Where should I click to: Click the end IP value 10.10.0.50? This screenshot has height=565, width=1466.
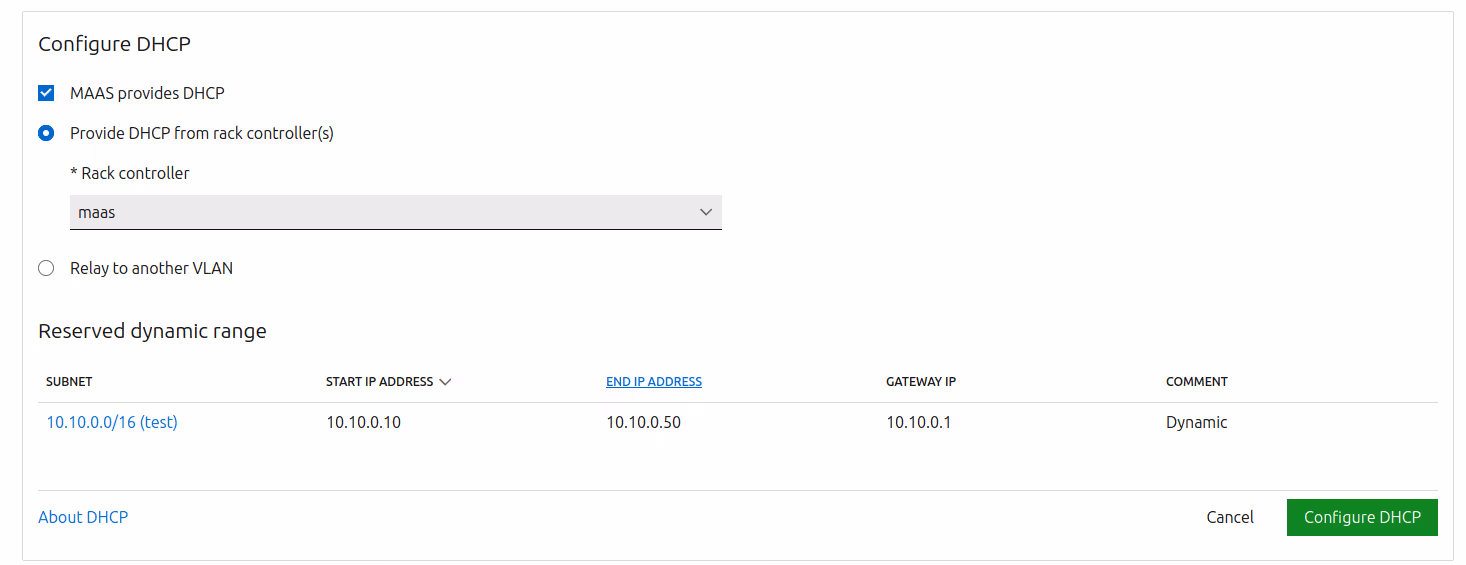coord(643,422)
